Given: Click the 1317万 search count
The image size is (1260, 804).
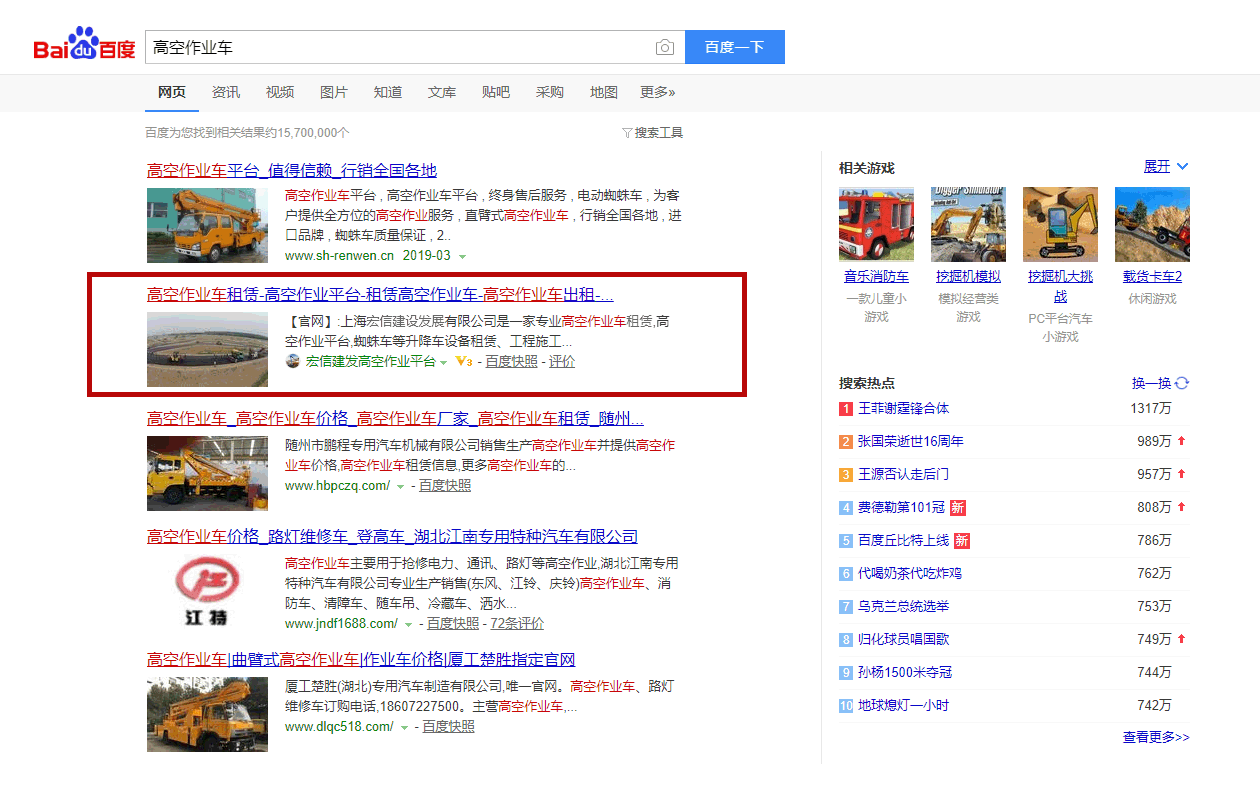Looking at the screenshot, I should pyautogui.click(x=1151, y=408).
